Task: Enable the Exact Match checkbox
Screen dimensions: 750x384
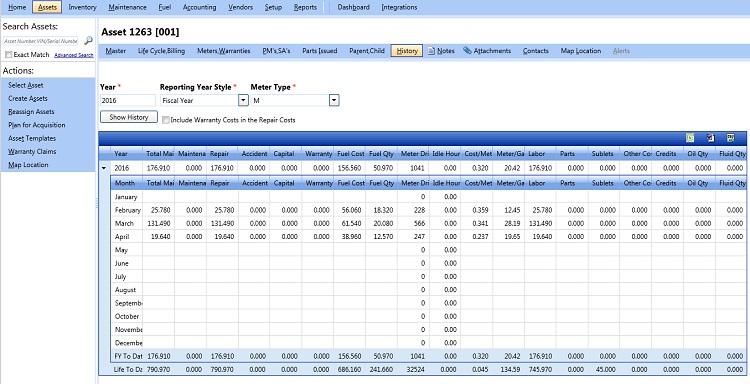Action: pyautogui.click(x=8, y=55)
